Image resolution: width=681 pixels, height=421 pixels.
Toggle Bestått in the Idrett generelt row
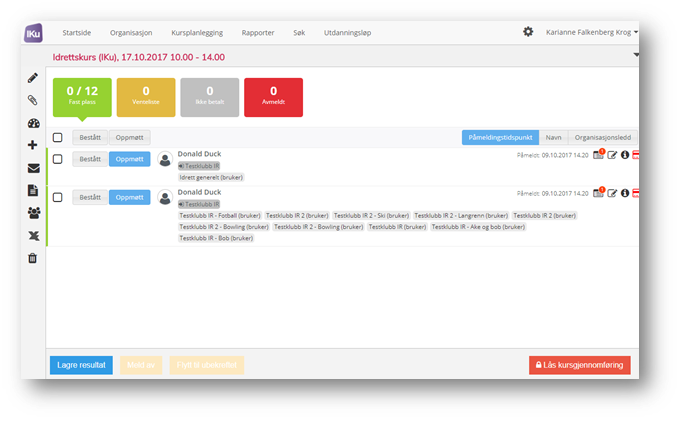90,159
